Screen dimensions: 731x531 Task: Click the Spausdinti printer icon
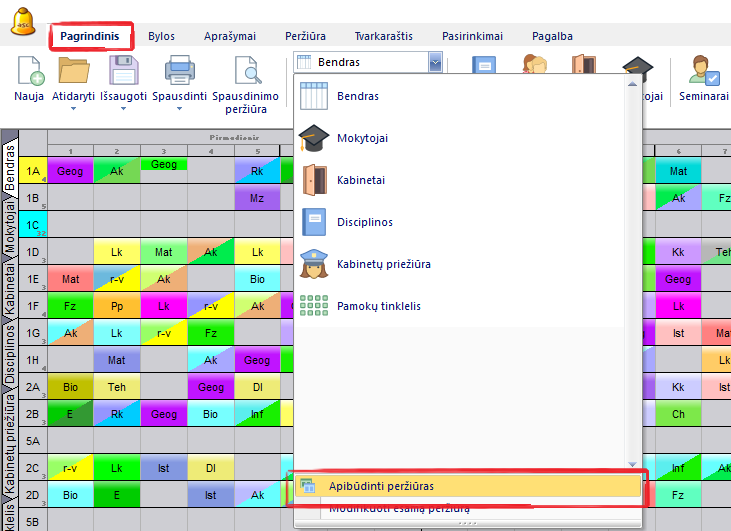pos(179,73)
